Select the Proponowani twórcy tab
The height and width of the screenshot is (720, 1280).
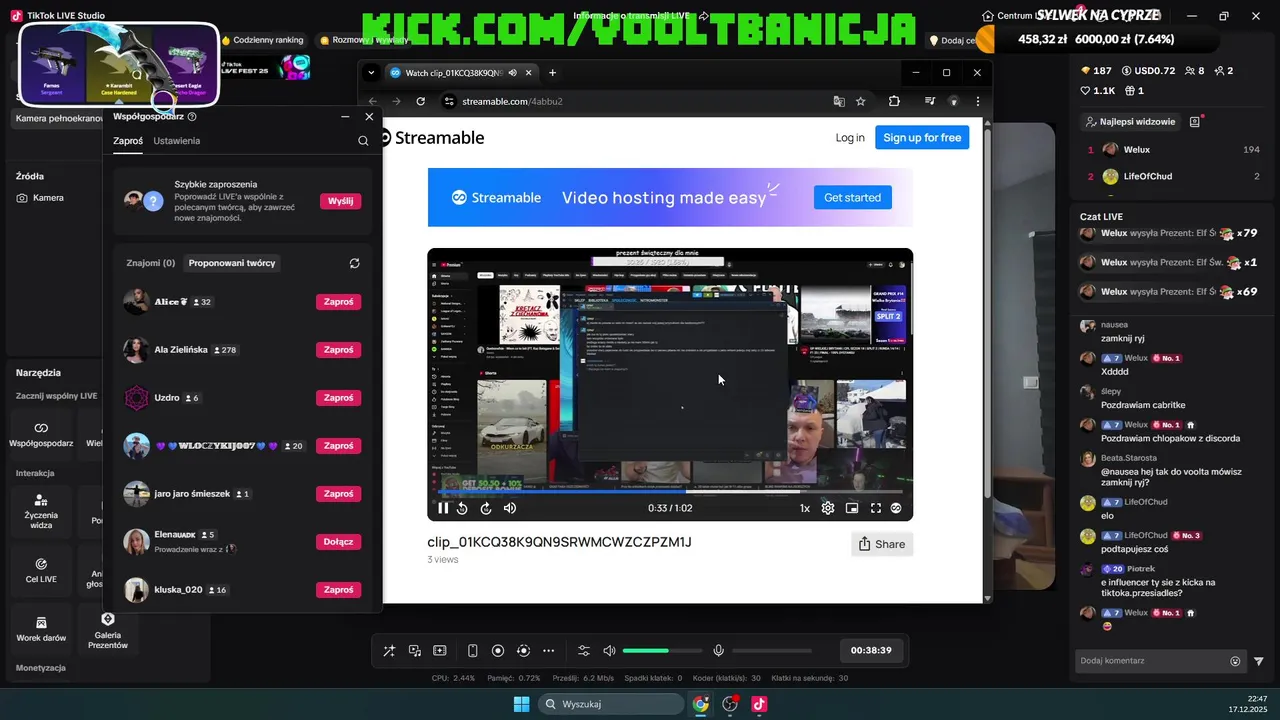pos(232,263)
